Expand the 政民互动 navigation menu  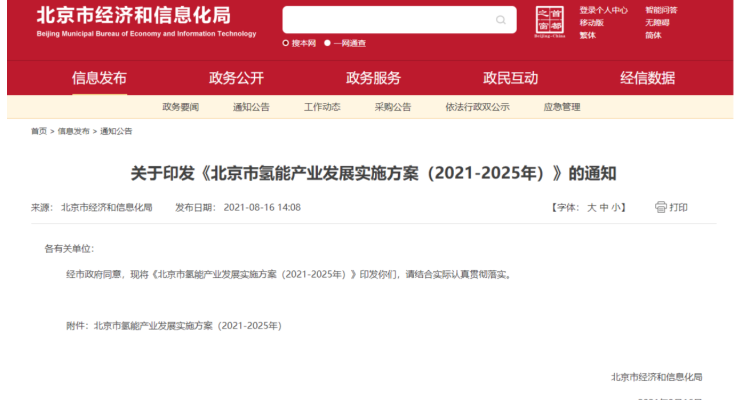click(x=510, y=78)
